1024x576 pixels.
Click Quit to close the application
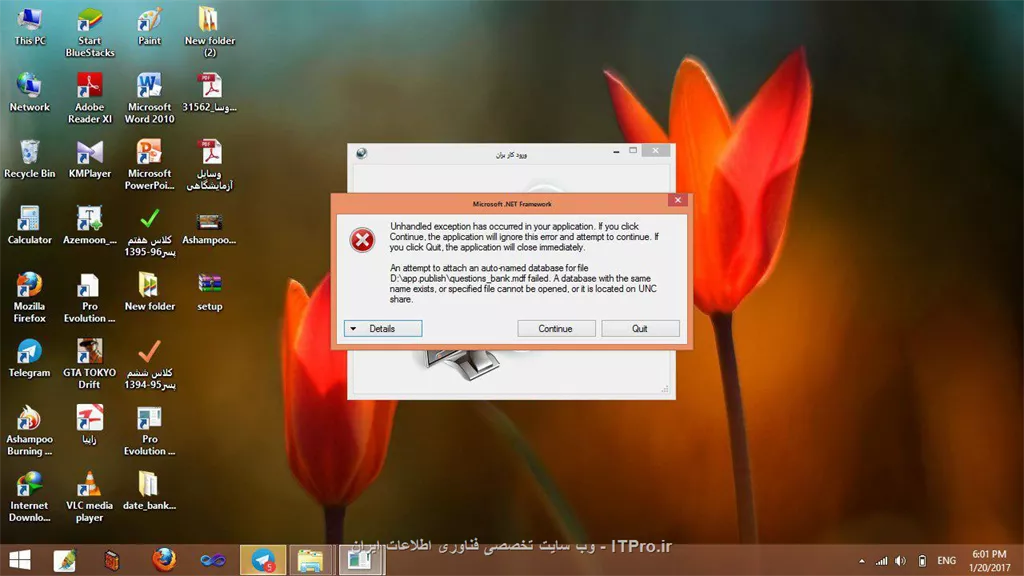point(640,328)
